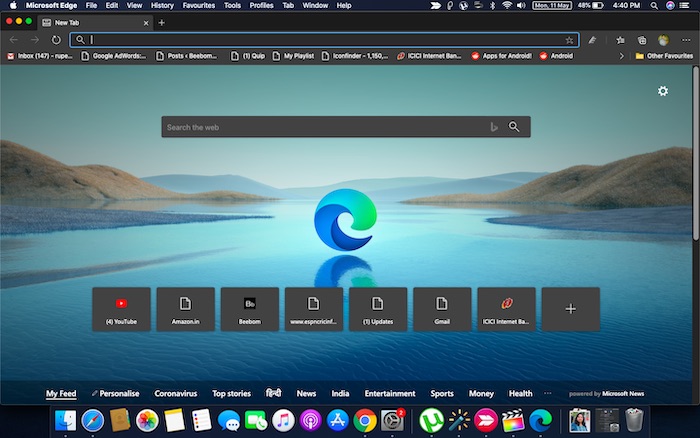
Task: Launch Google Chrome from the Dock
Action: [365, 421]
